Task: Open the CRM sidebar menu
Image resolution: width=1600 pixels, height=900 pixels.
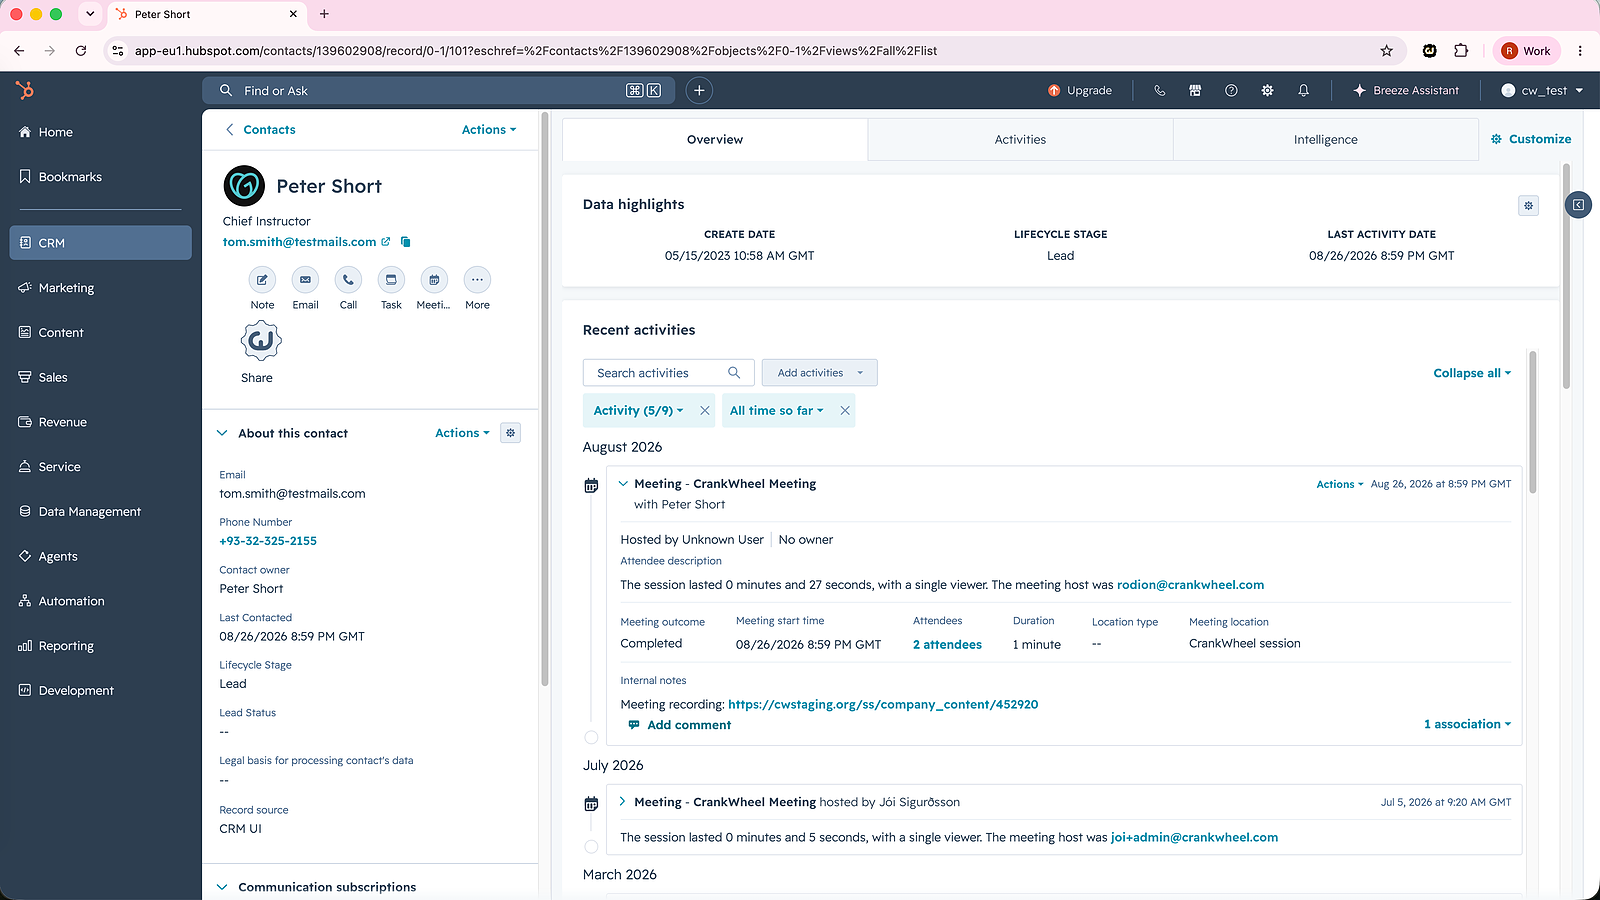Action: (100, 243)
